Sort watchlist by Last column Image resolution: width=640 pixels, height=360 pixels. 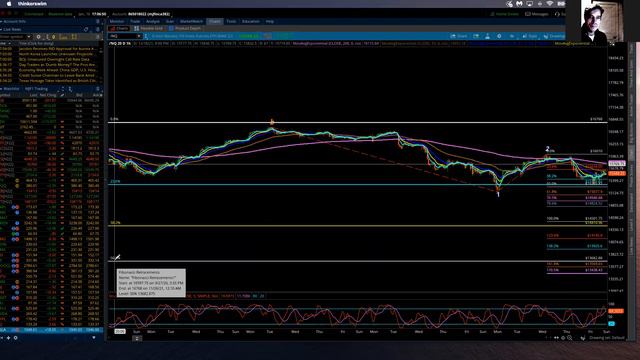[x=33, y=95]
